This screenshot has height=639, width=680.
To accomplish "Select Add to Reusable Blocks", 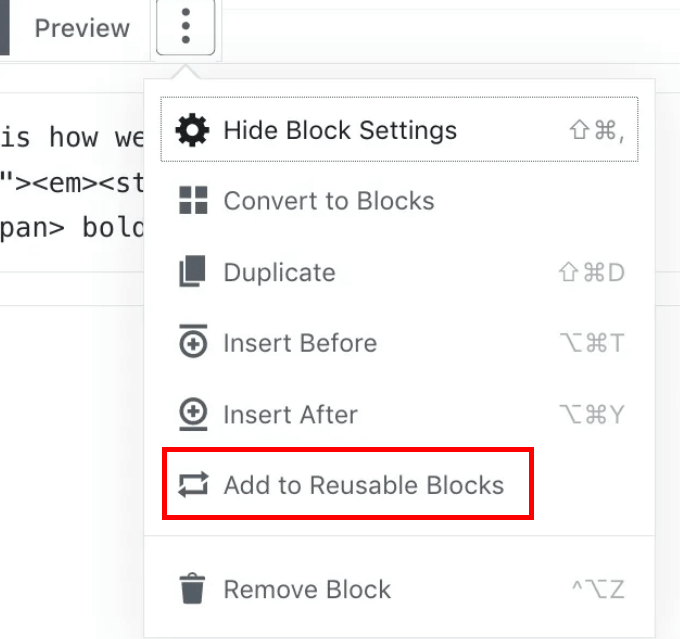I will [x=348, y=484].
